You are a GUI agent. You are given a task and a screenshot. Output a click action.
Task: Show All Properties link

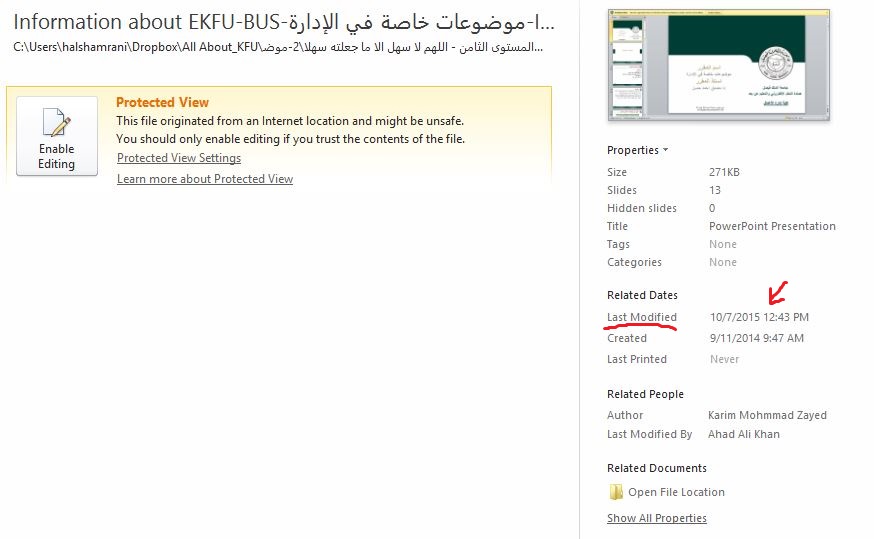coord(657,518)
